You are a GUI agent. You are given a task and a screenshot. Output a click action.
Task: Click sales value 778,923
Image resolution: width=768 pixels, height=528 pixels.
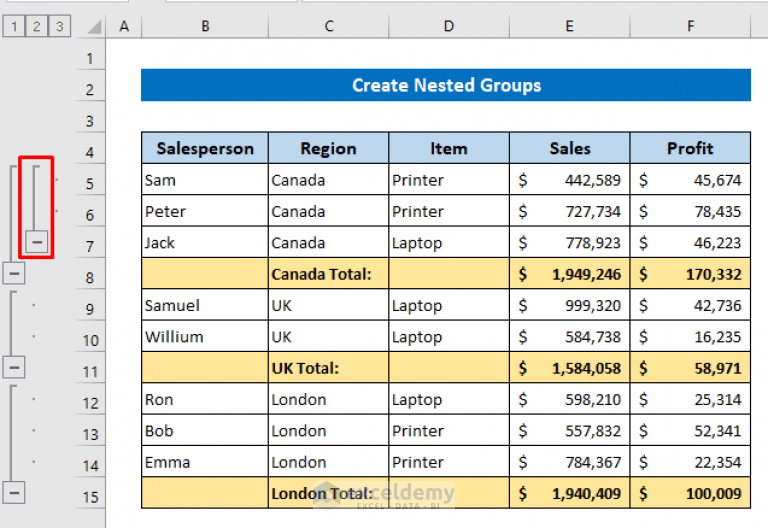570,242
